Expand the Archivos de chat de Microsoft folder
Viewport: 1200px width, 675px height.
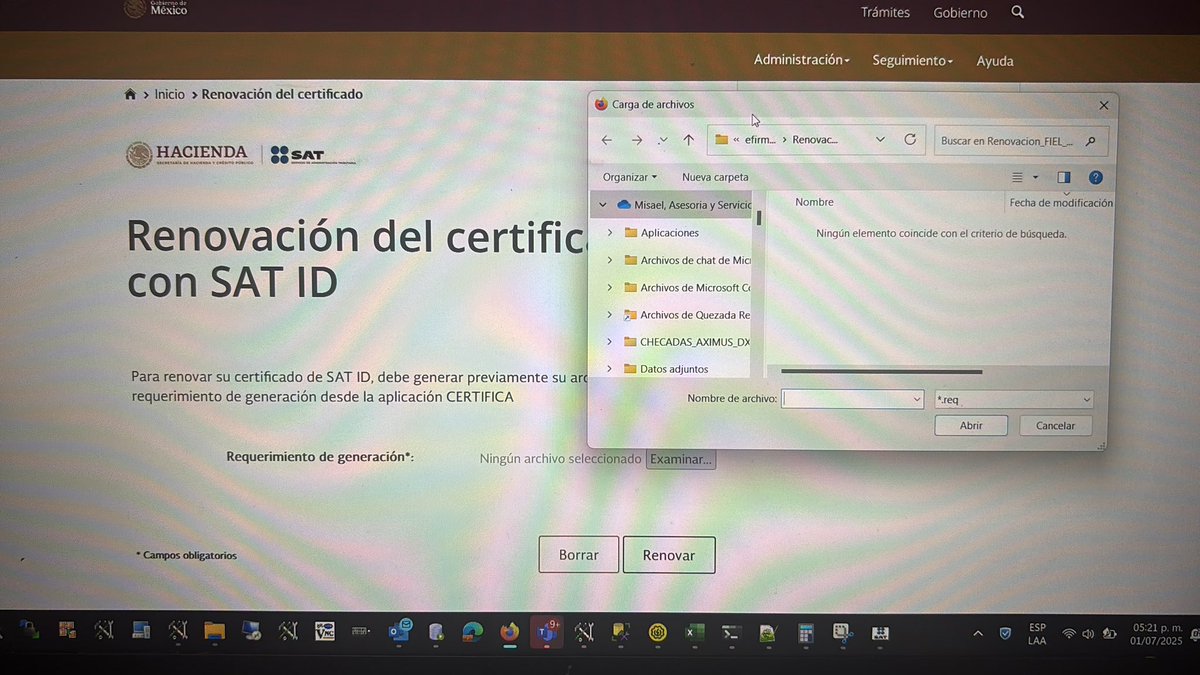click(x=610, y=260)
